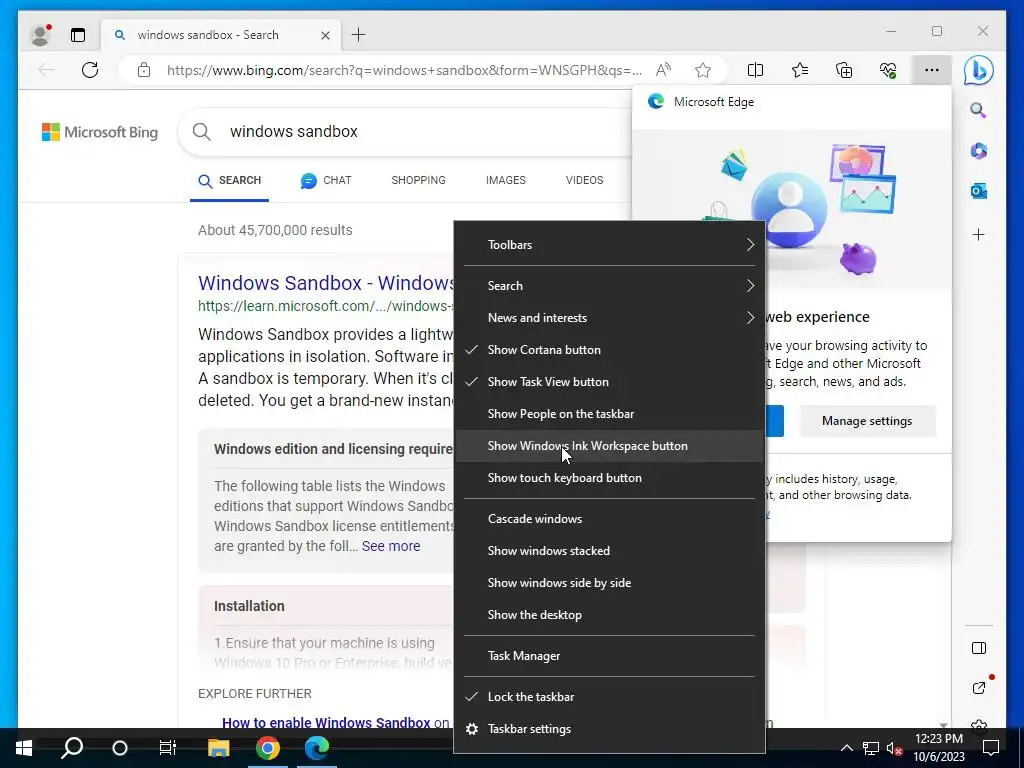The image size is (1024, 768).
Task: Open the Windows Sandbox result title link
Action: (326, 283)
